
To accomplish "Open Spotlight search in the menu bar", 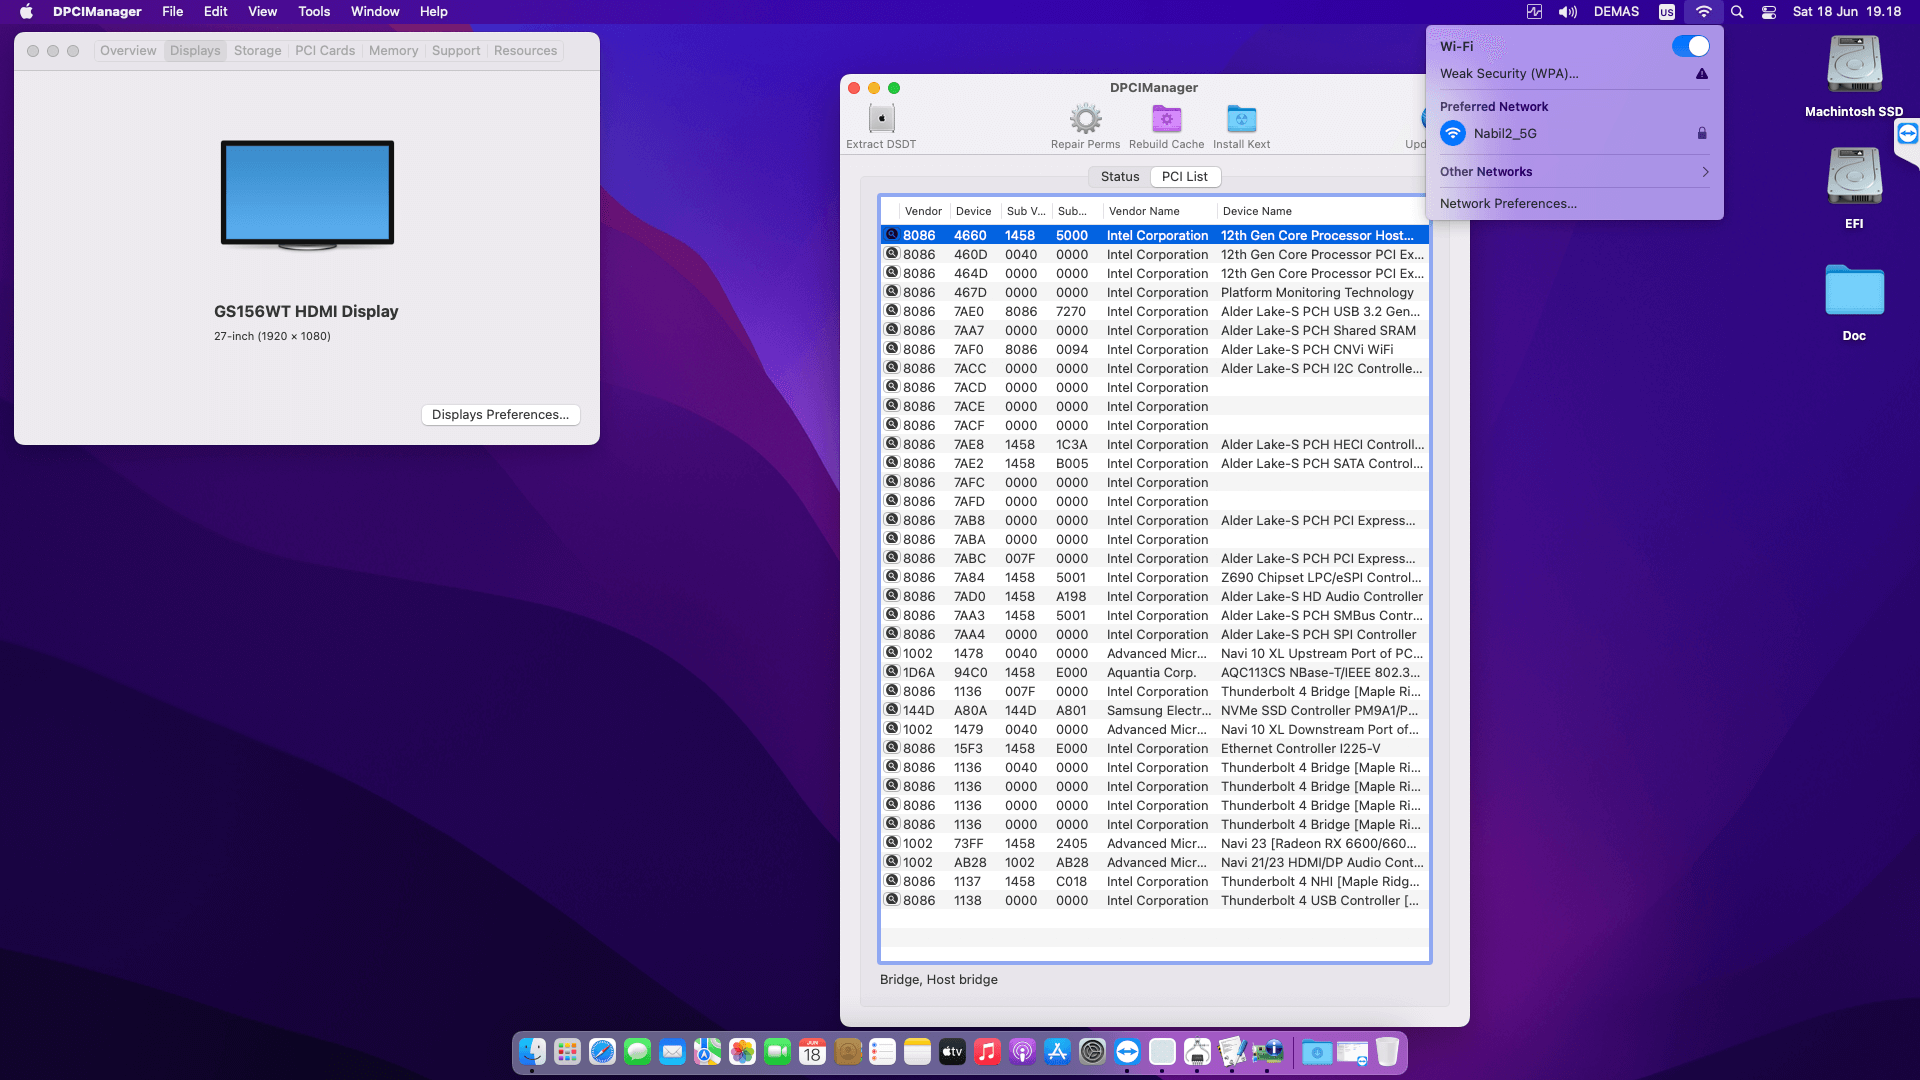I will point(1737,12).
